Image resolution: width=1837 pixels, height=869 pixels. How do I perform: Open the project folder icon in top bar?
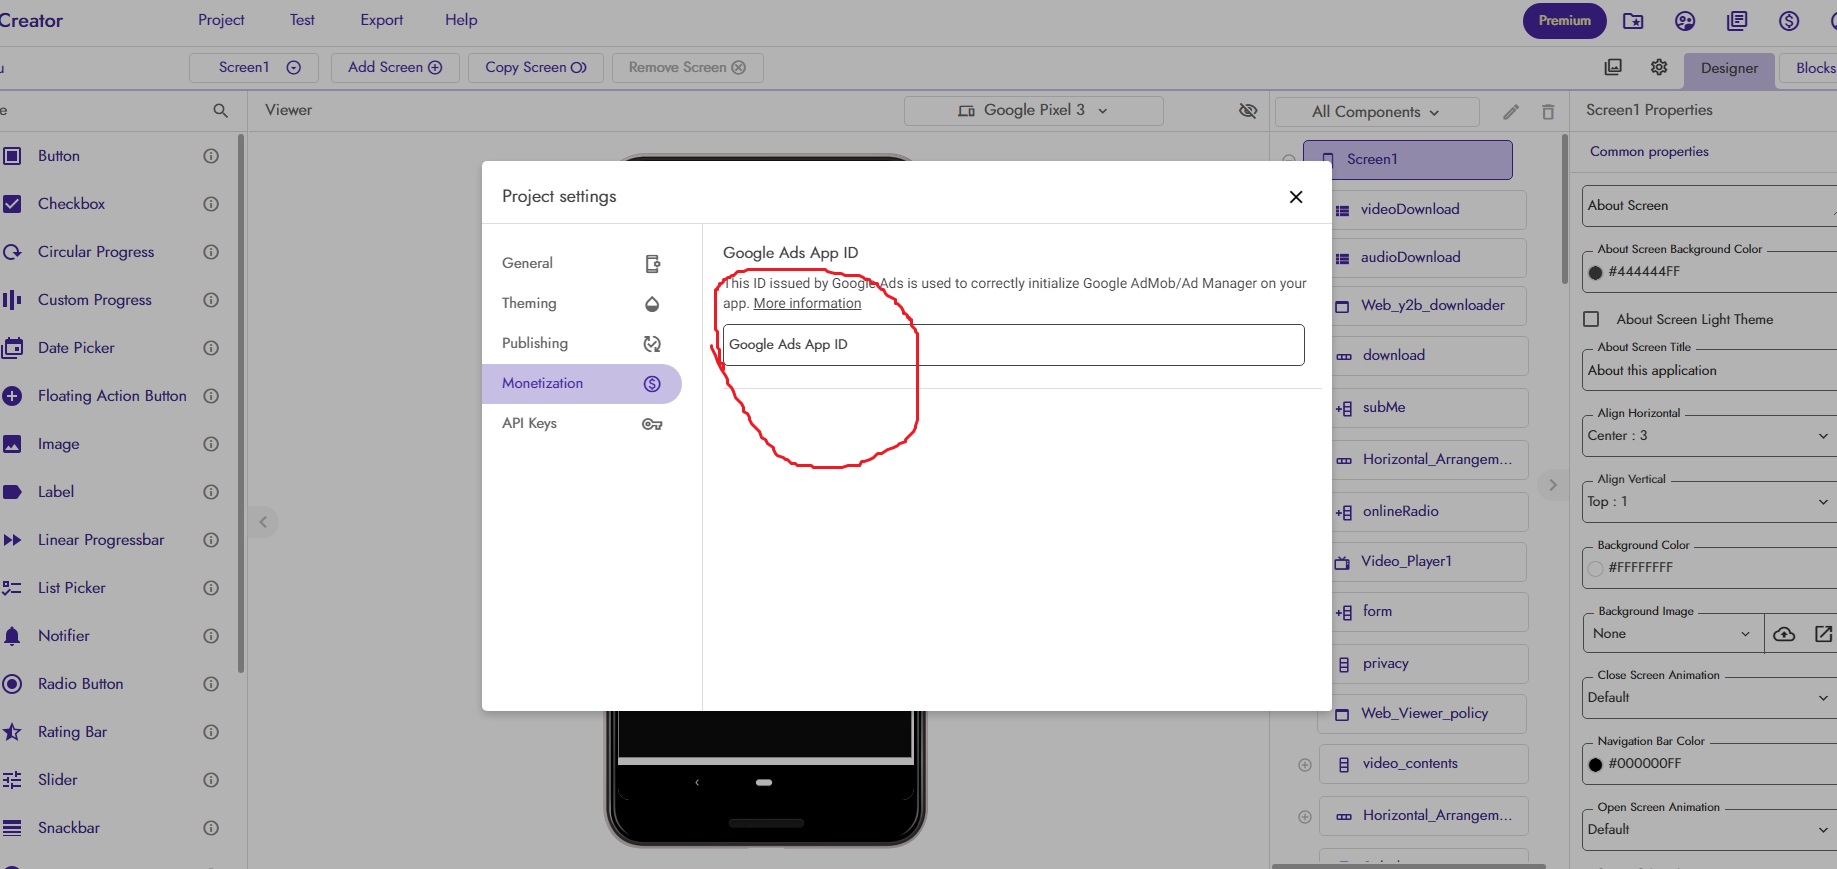pyautogui.click(x=1633, y=21)
